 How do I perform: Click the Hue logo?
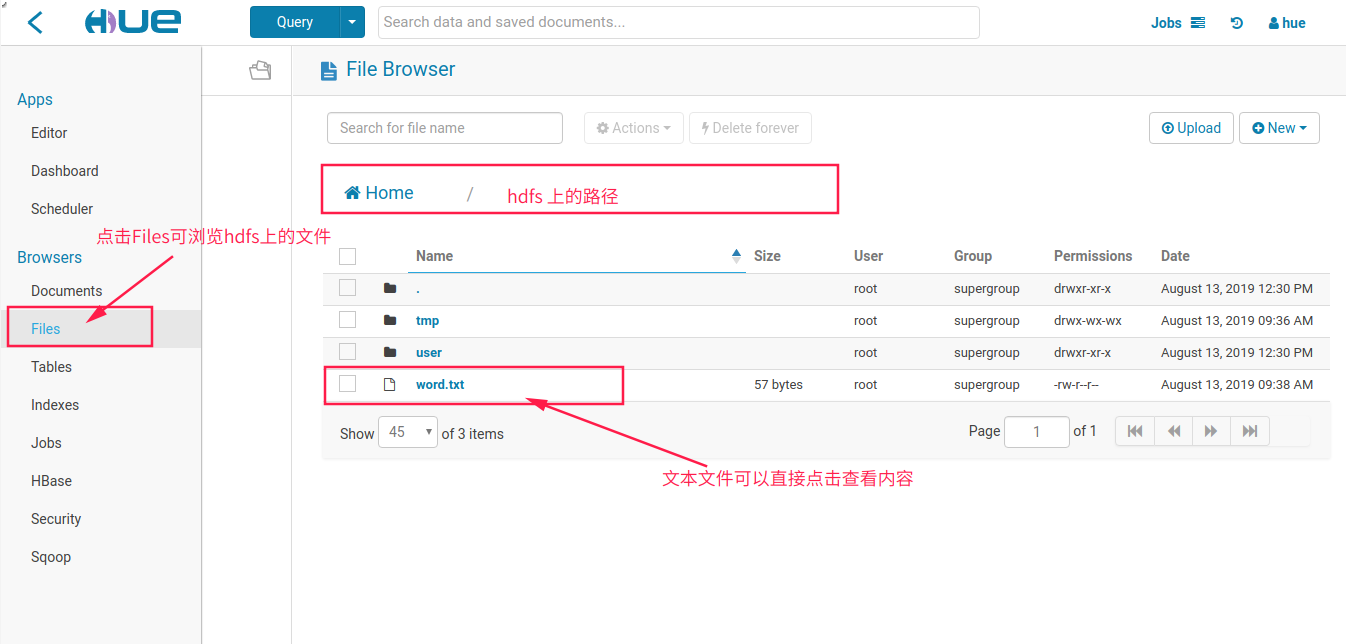132,22
